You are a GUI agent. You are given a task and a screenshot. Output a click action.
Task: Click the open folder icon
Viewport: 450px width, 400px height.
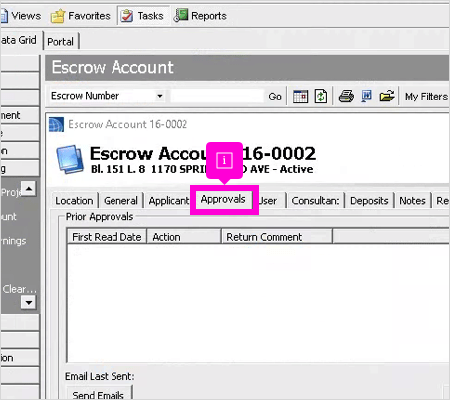tap(387, 96)
